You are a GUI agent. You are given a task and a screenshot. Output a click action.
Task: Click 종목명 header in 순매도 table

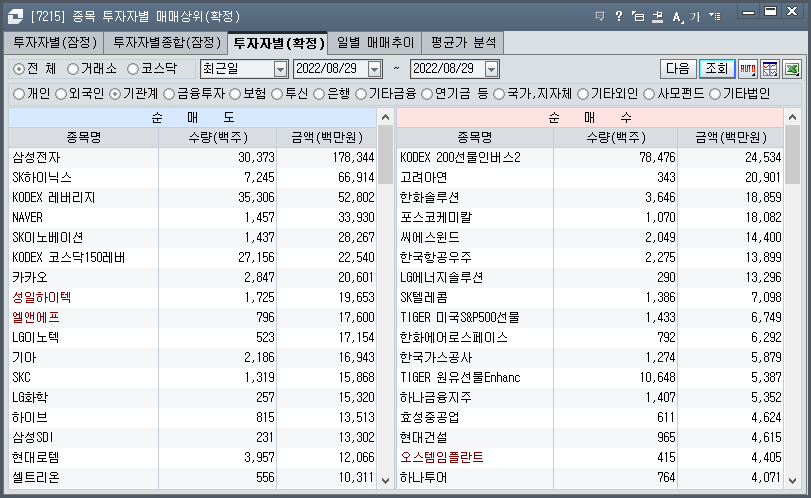click(83, 138)
